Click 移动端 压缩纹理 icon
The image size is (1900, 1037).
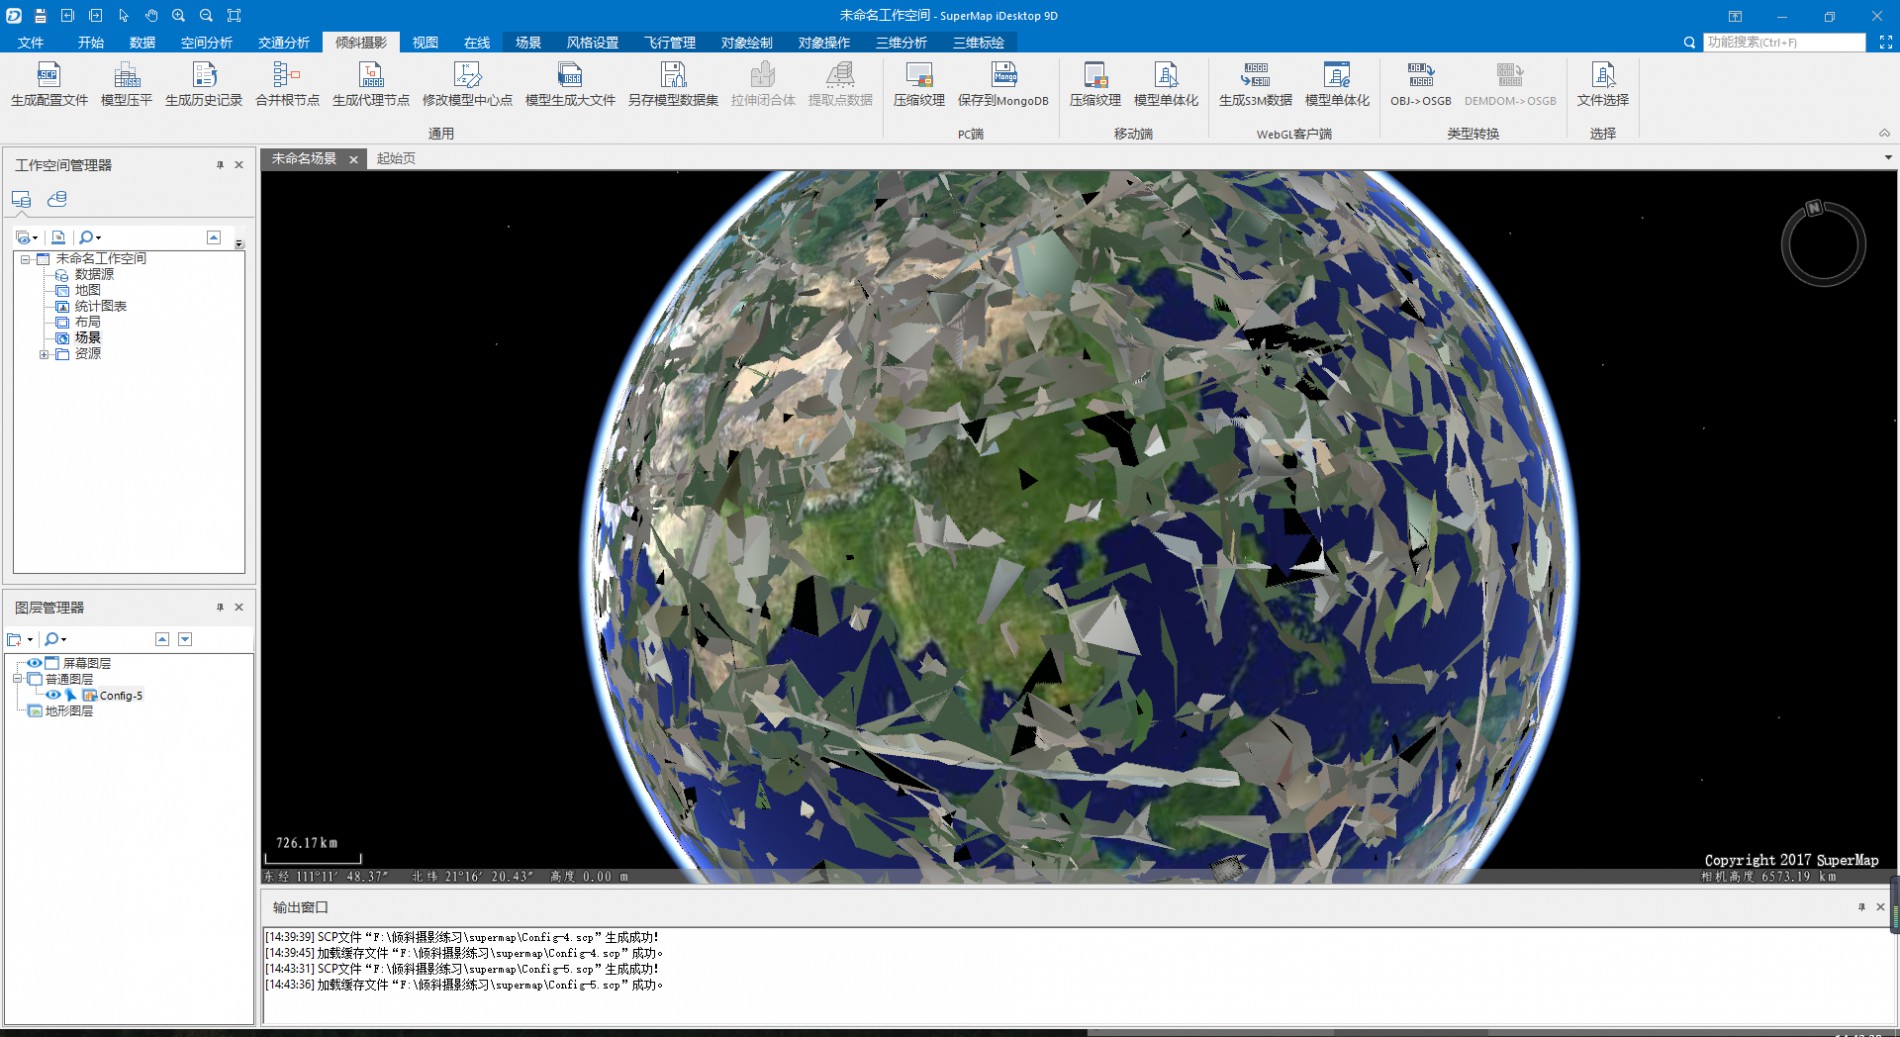click(1095, 75)
